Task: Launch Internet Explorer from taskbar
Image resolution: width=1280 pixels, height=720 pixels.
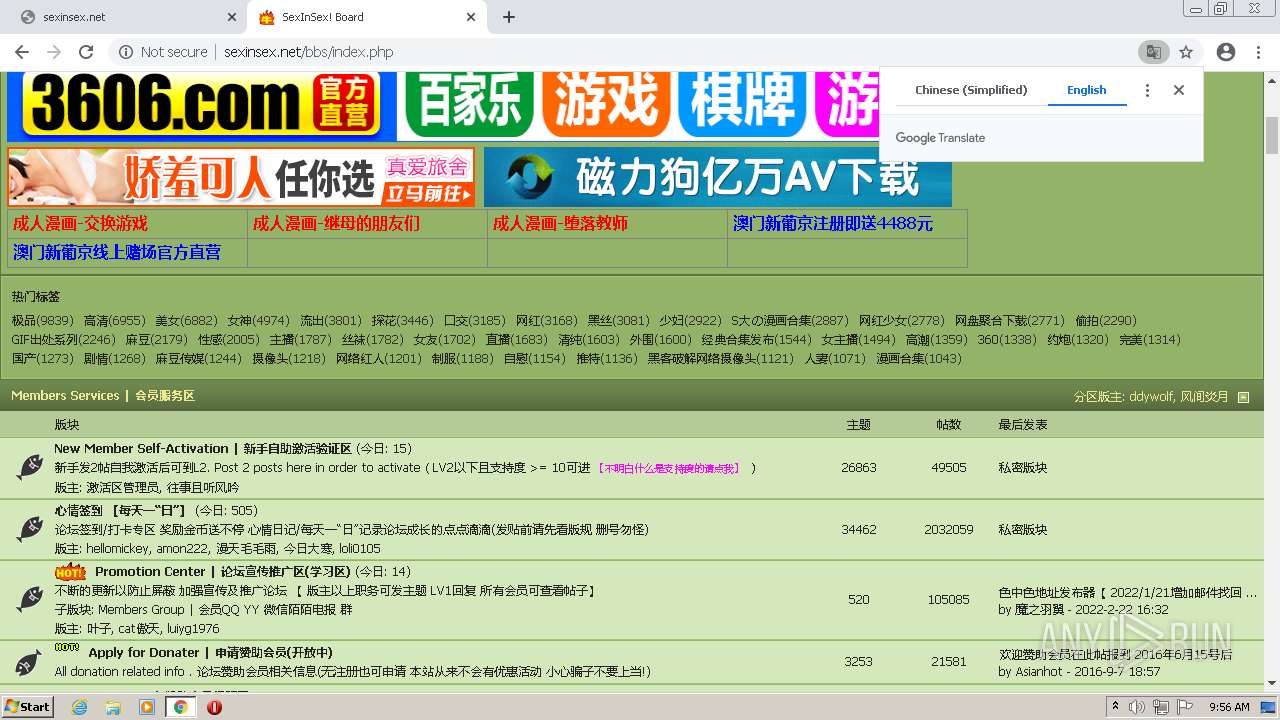Action: pyautogui.click(x=80, y=707)
